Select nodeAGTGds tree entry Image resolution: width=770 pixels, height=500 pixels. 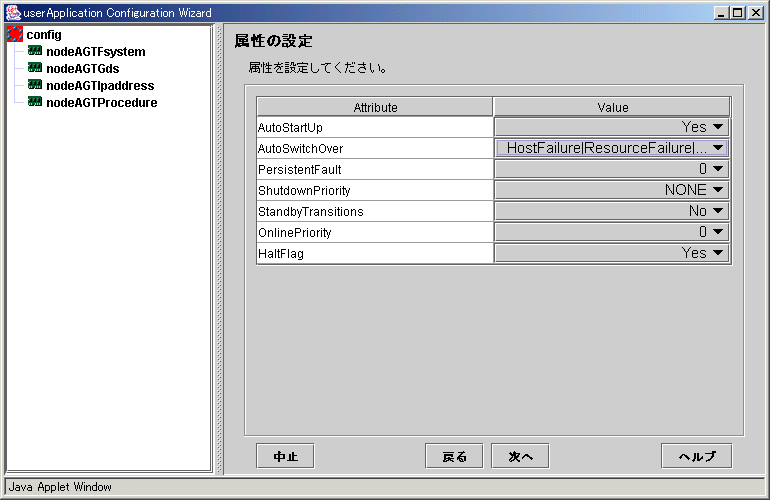(82, 69)
